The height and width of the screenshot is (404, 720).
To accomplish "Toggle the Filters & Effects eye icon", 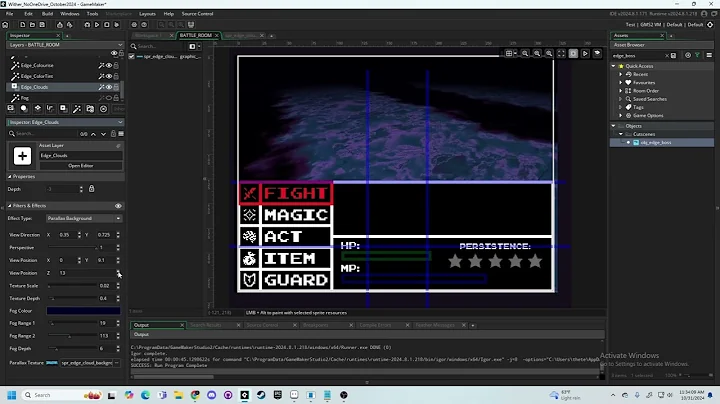I will pyautogui.click(x=118, y=206).
